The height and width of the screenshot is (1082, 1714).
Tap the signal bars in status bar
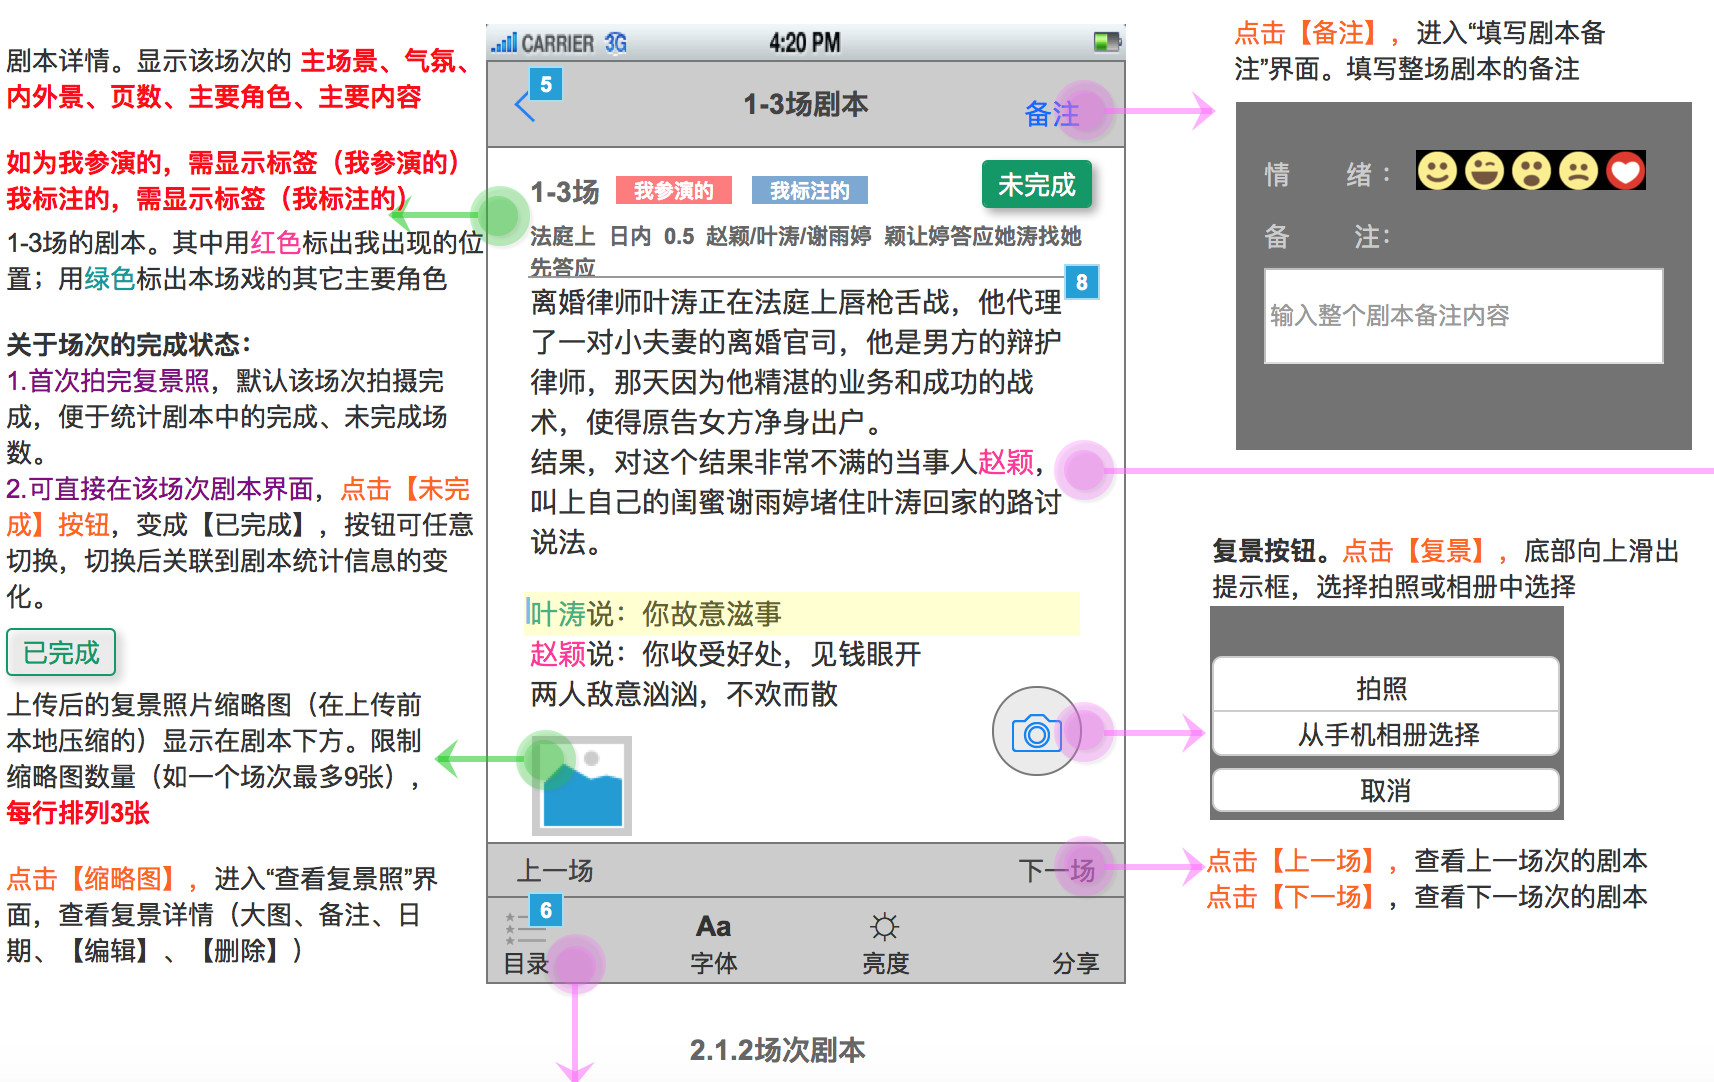[504, 43]
